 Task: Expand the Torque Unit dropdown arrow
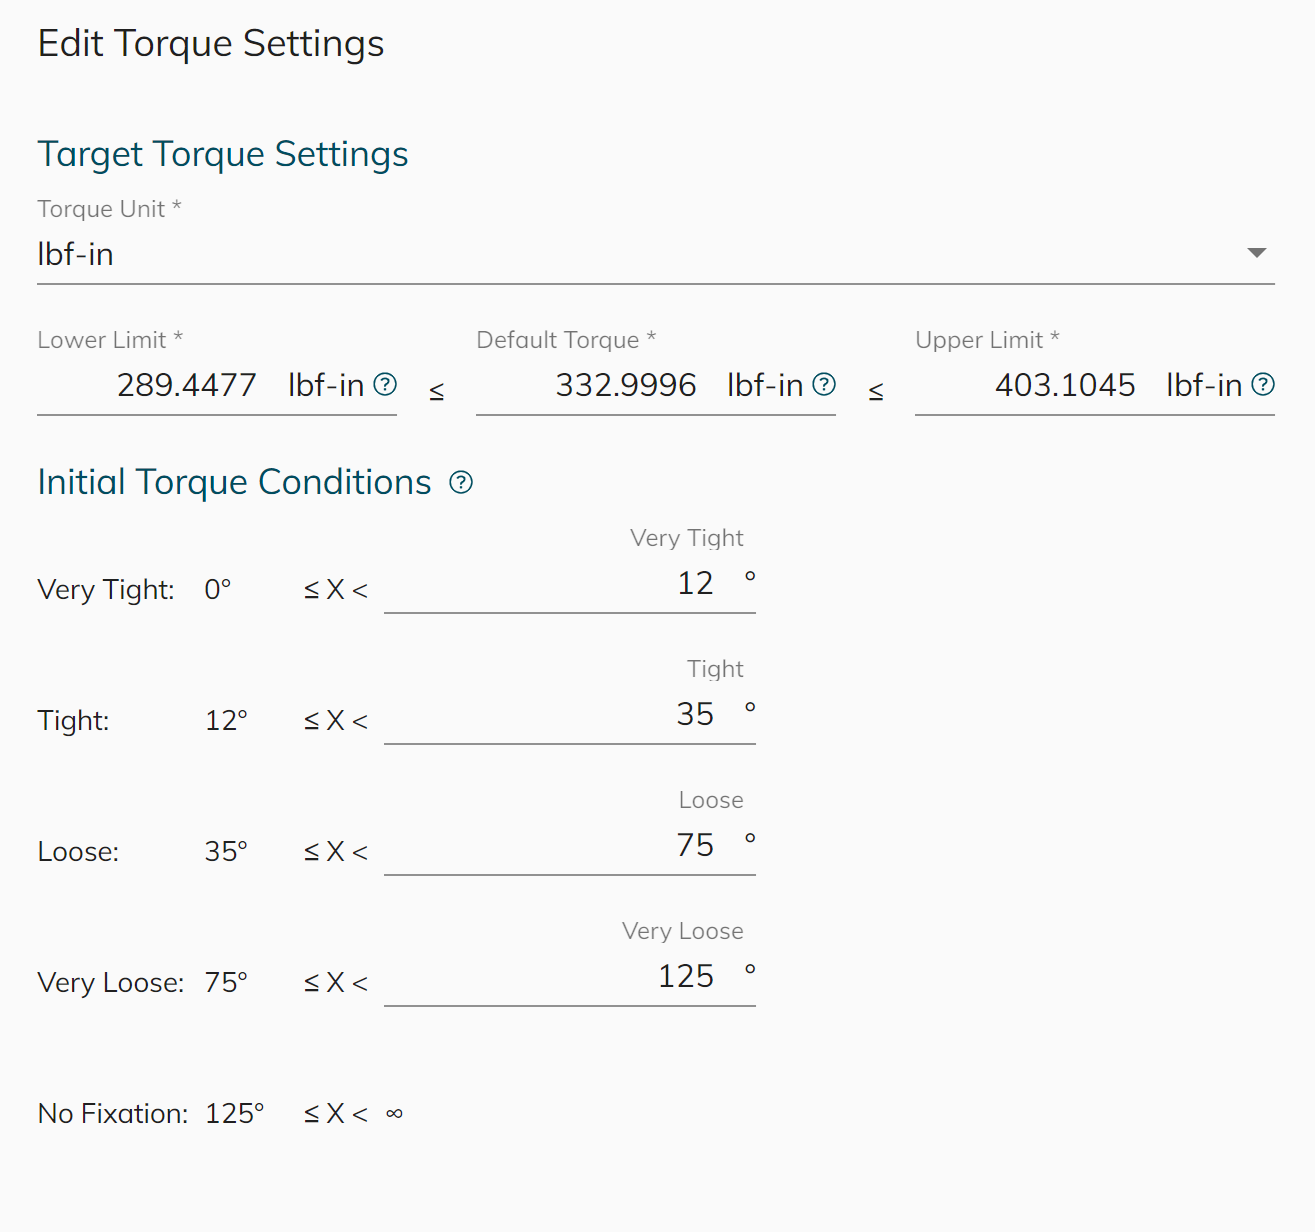pyautogui.click(x=1257, y=253)
